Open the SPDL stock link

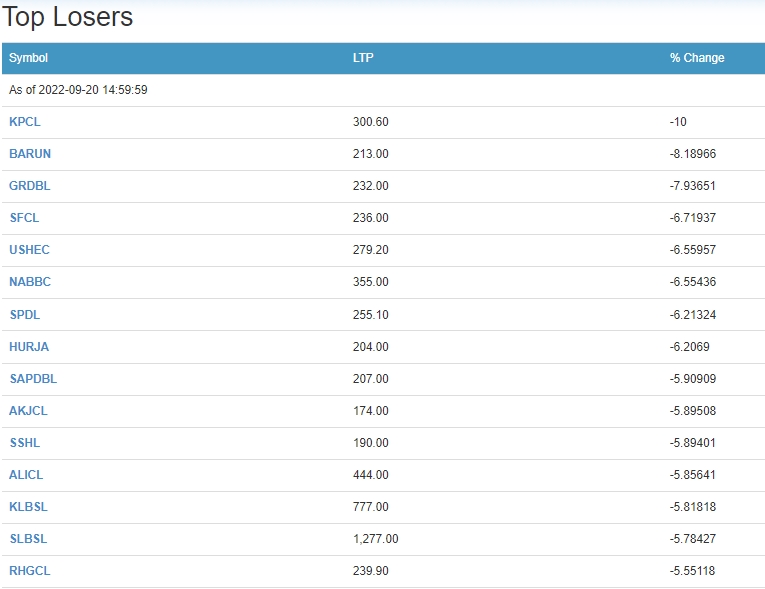pos(25,314)
